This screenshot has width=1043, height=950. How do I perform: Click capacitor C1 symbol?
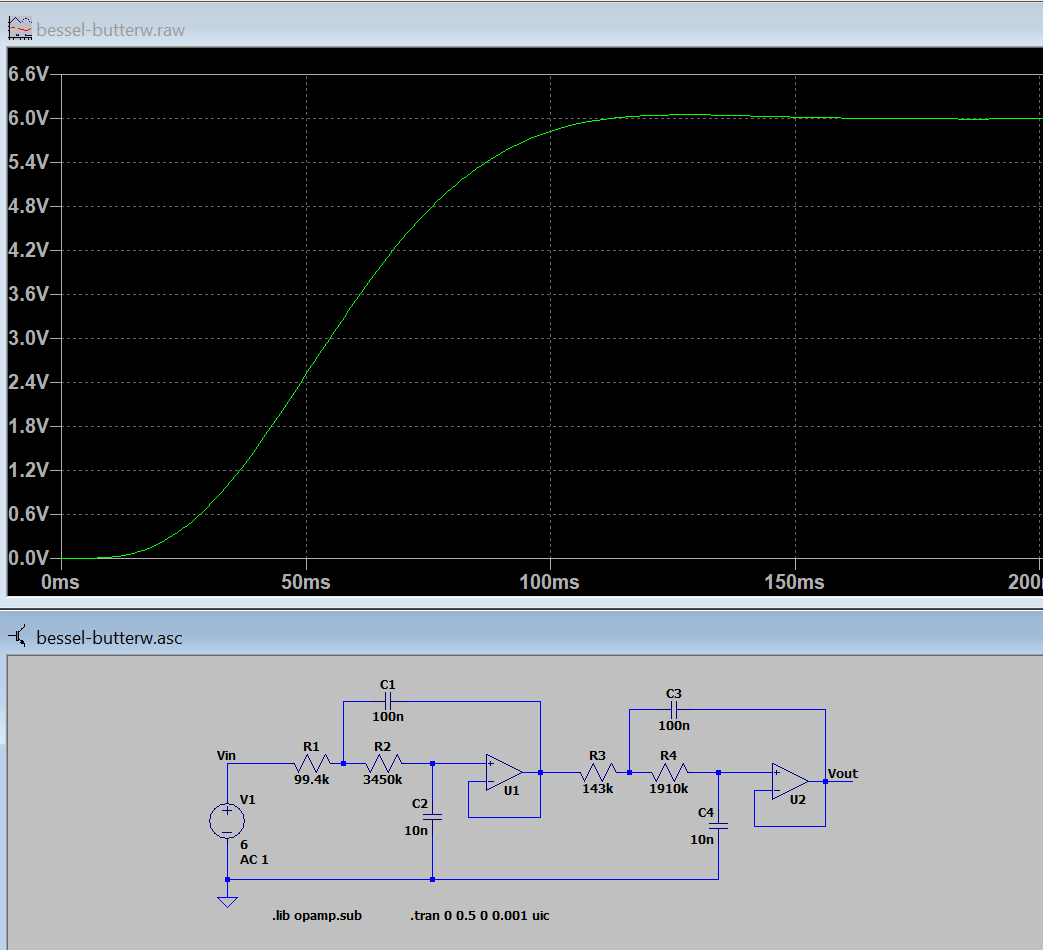pyautogui.click(x=388, y=701)
